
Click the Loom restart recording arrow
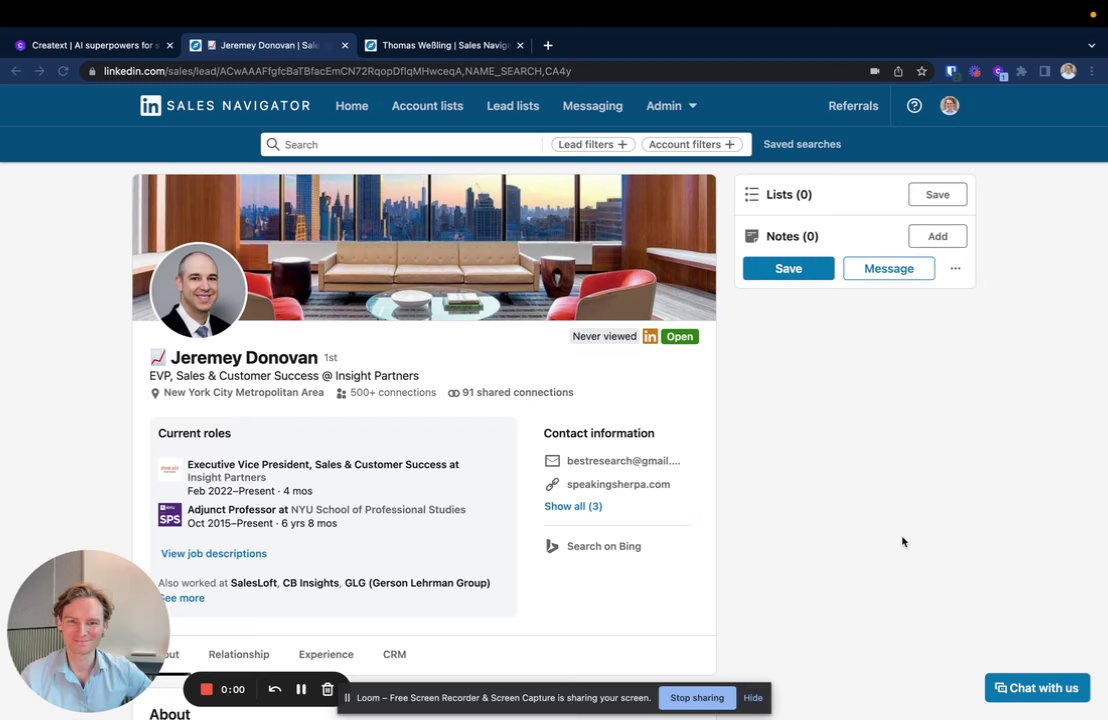[275, 689]
